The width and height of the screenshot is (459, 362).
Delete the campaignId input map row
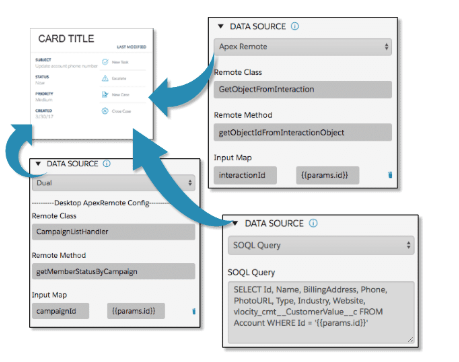(194, 311)
